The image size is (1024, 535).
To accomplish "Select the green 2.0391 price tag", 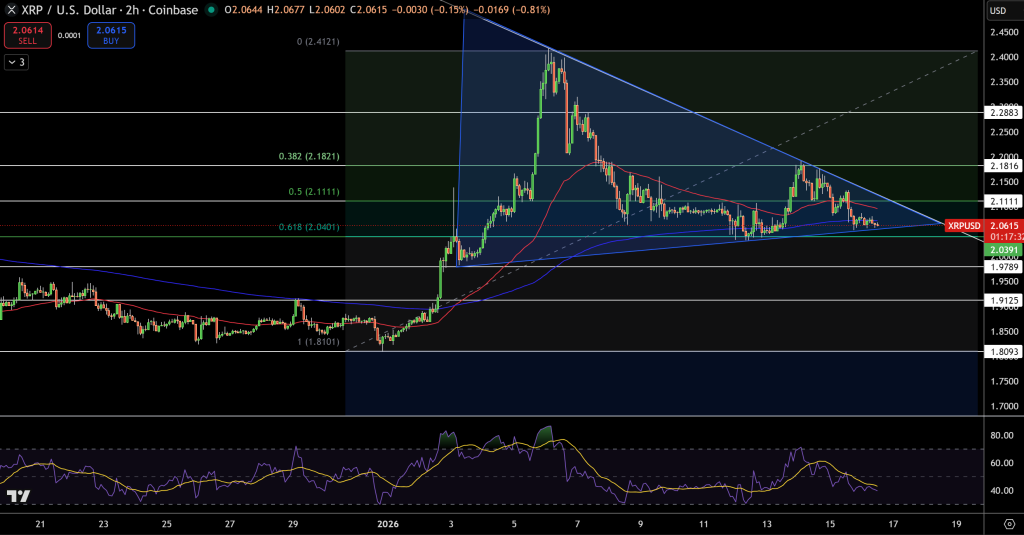I will pos(1004,250).
